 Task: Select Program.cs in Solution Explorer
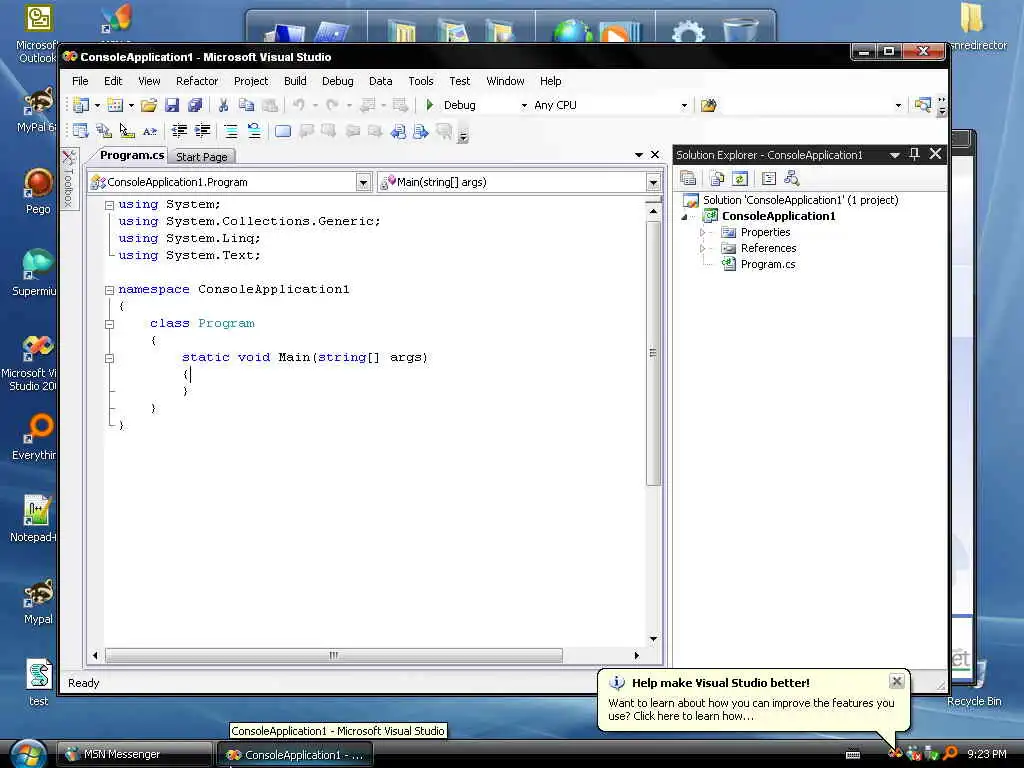click(x=767, y=264)
